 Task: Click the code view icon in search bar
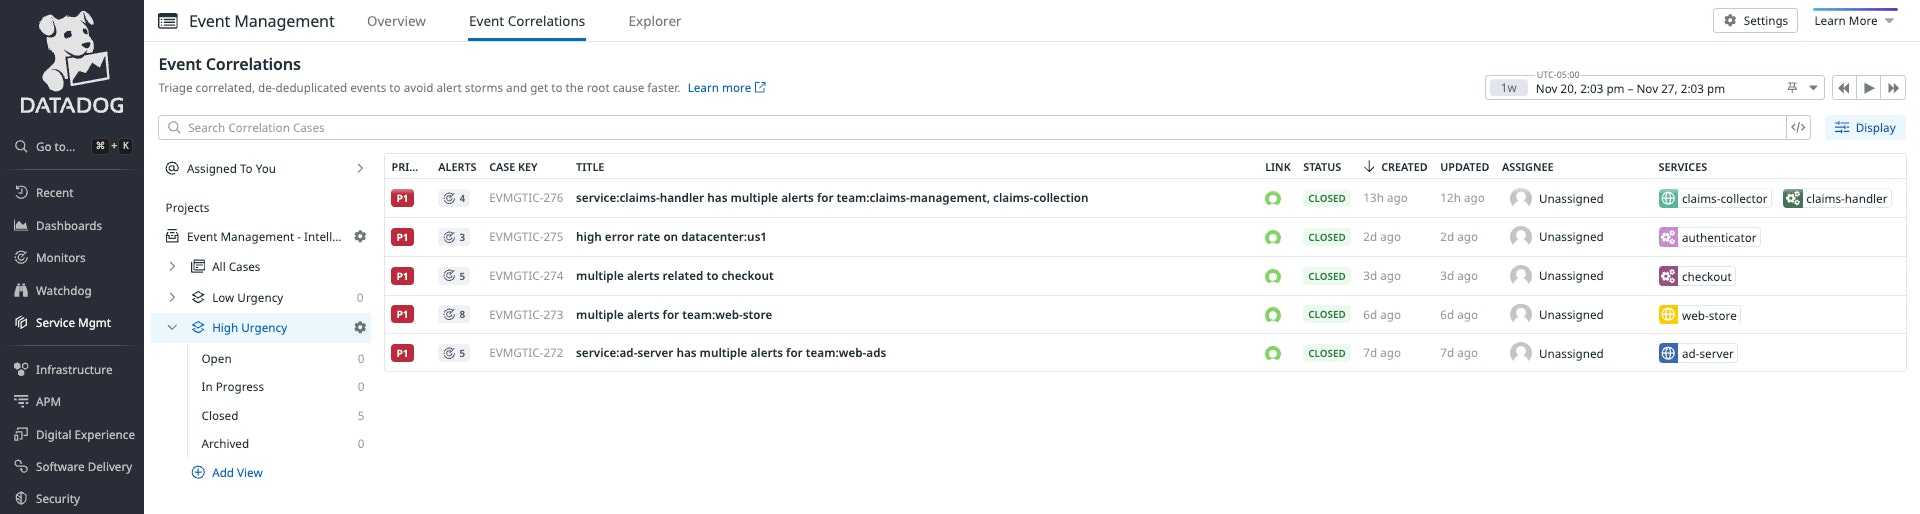tap(1798, 128)
